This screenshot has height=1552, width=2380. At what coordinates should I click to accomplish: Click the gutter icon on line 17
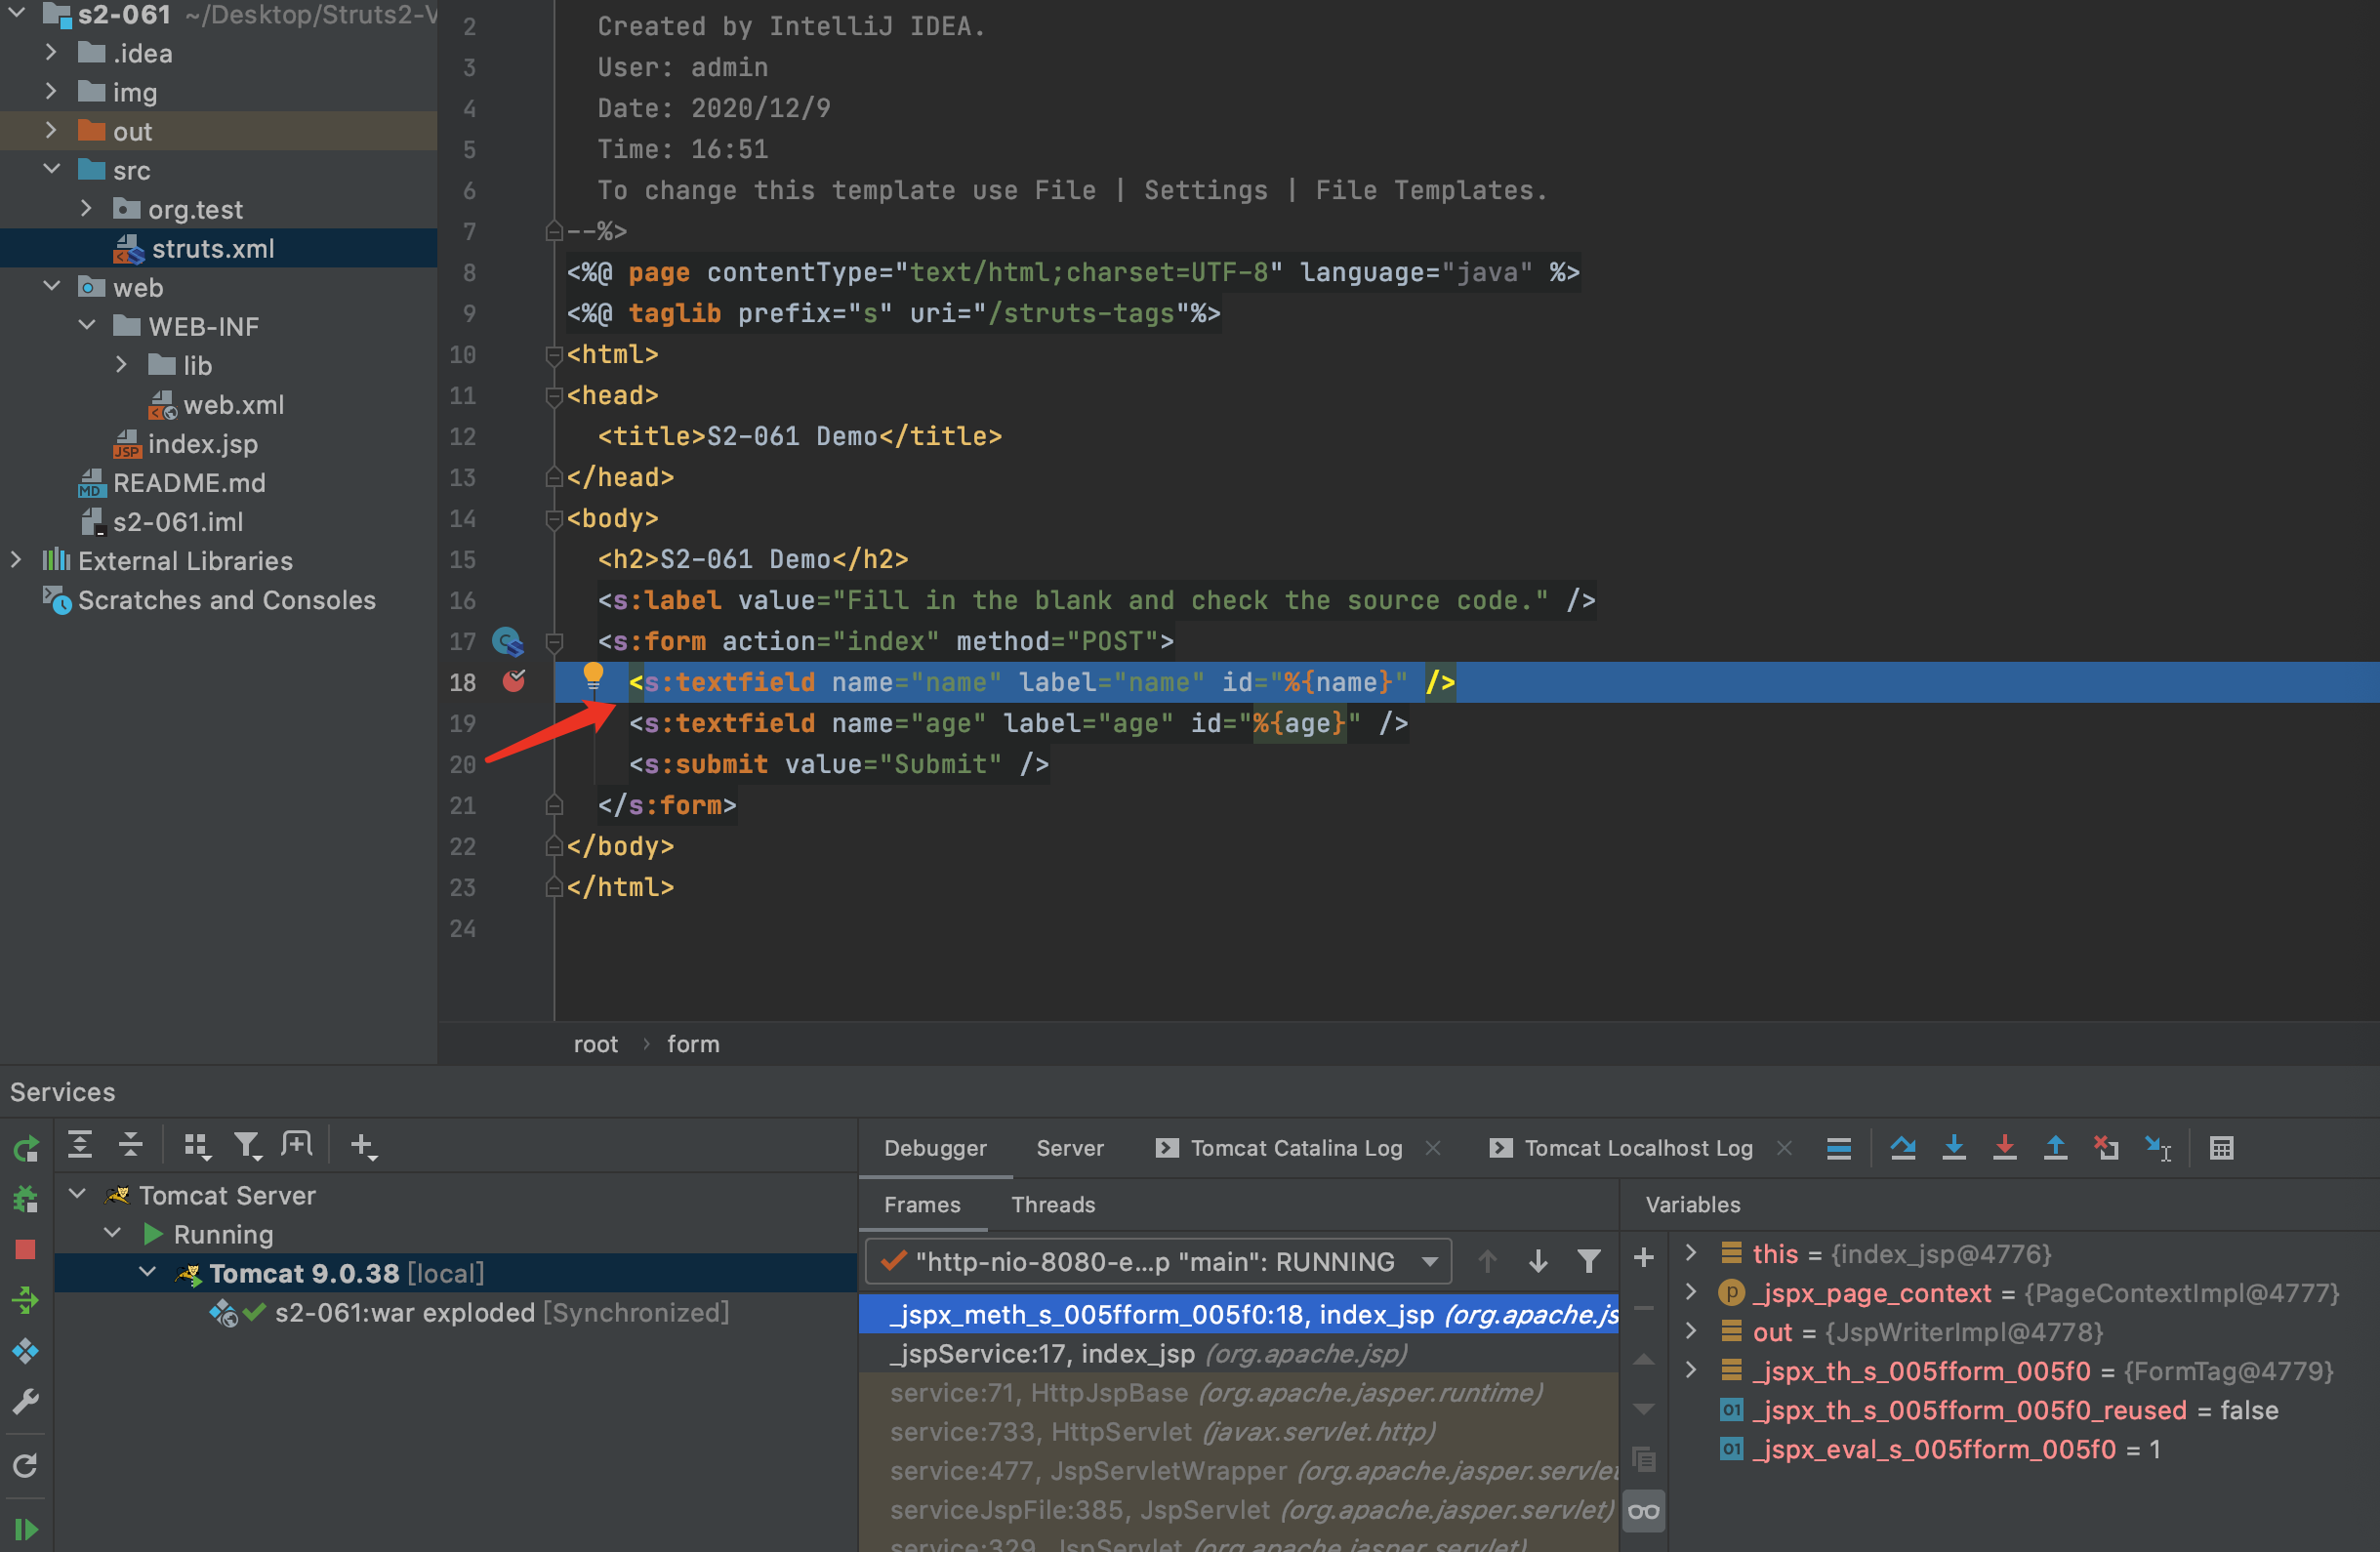coord(508,641)
